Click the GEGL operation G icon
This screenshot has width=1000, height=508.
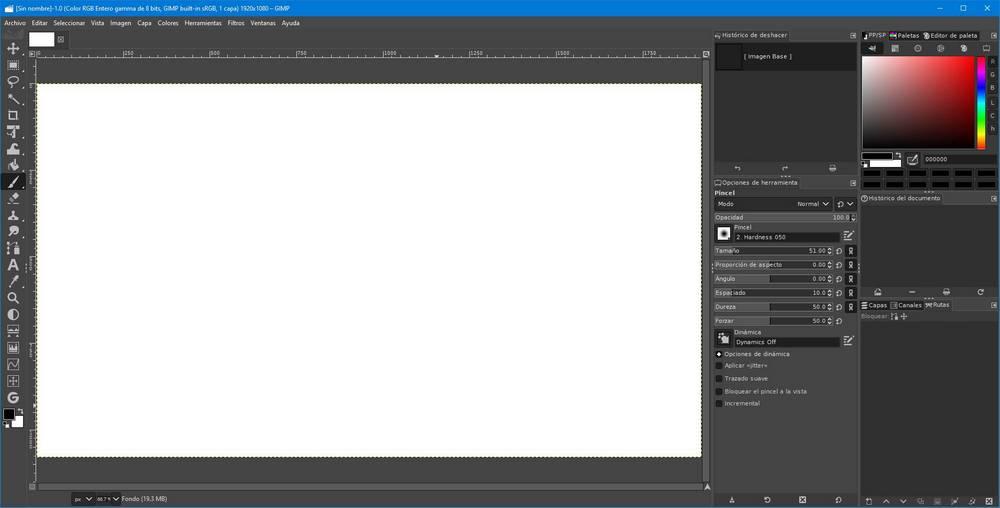(13, 398)
